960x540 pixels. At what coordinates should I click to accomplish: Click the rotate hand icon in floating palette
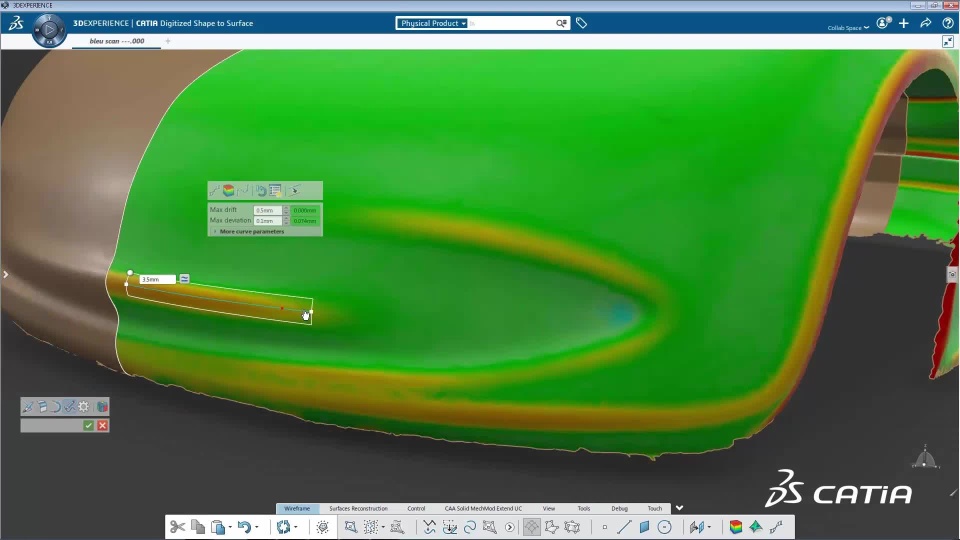click(260, 190)
